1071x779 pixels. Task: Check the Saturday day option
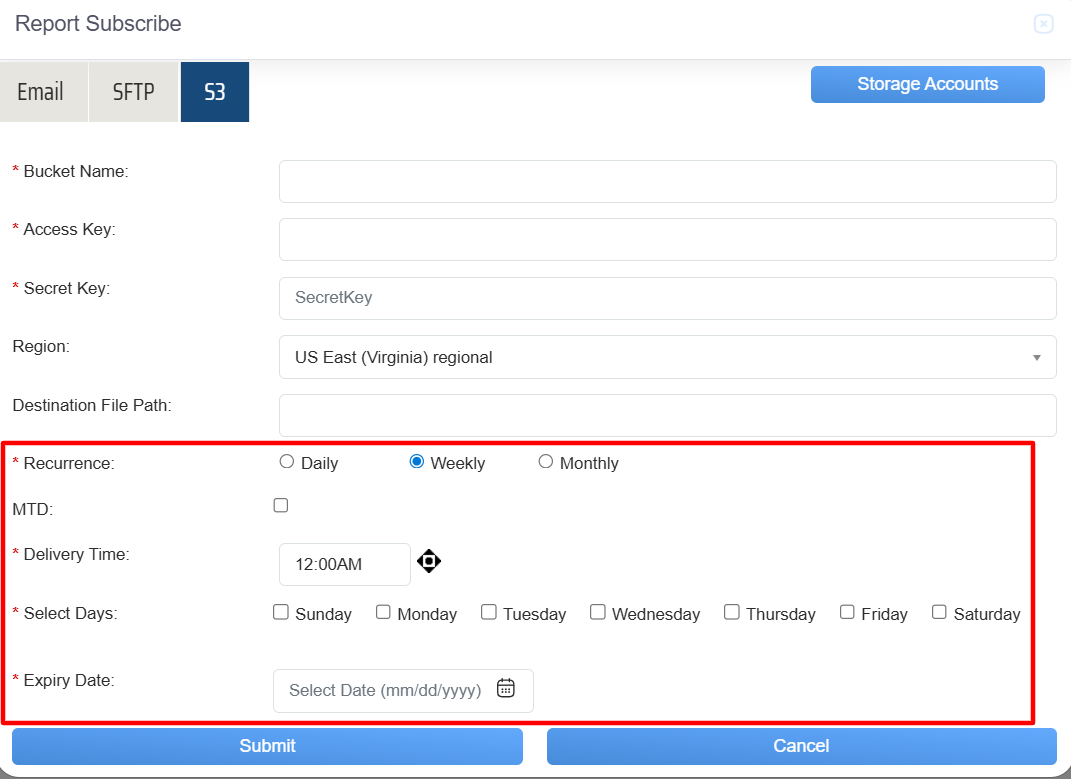pyautogui.click(x=939, y=612)
